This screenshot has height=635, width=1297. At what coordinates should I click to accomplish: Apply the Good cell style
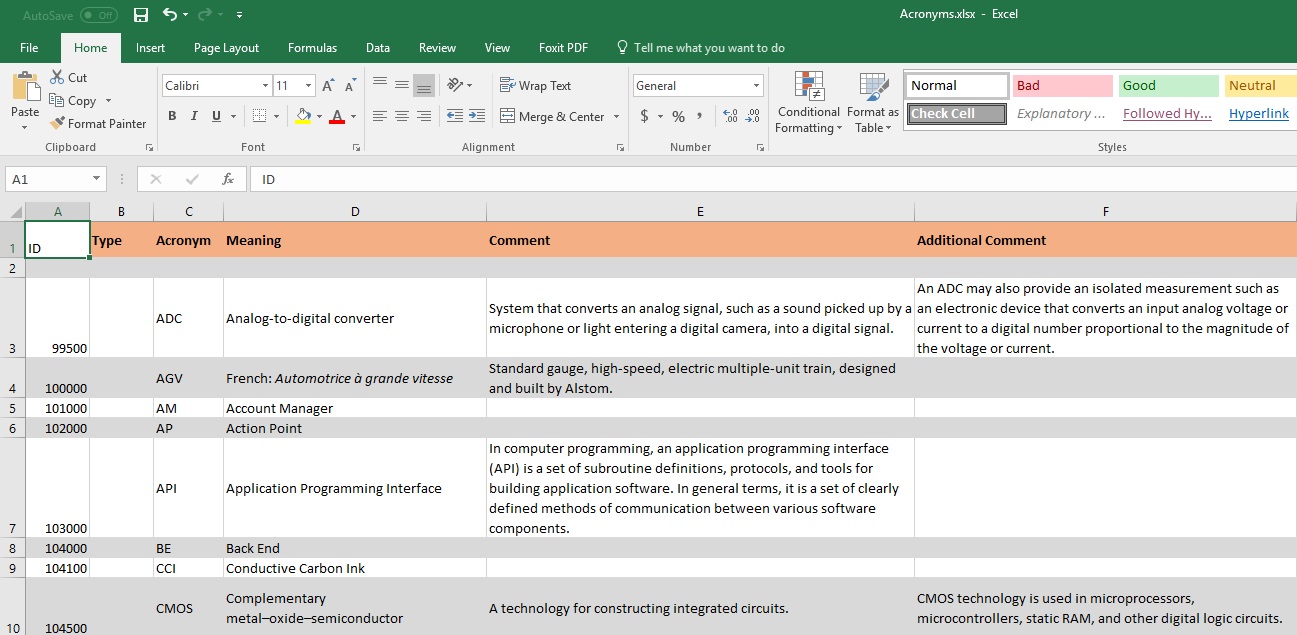click(1169, 86)
